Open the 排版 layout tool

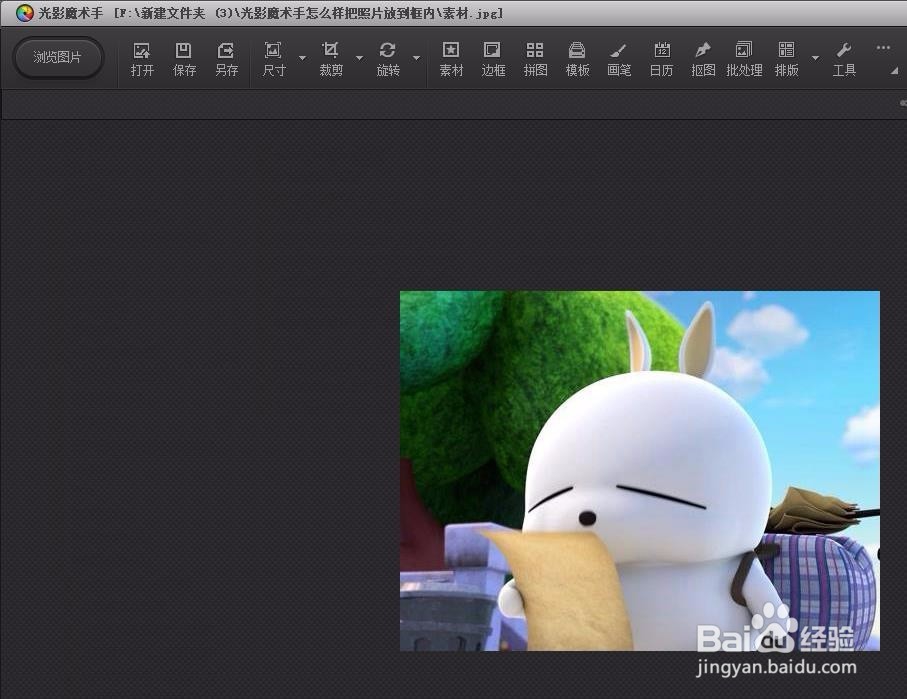[x=787, y=59]
